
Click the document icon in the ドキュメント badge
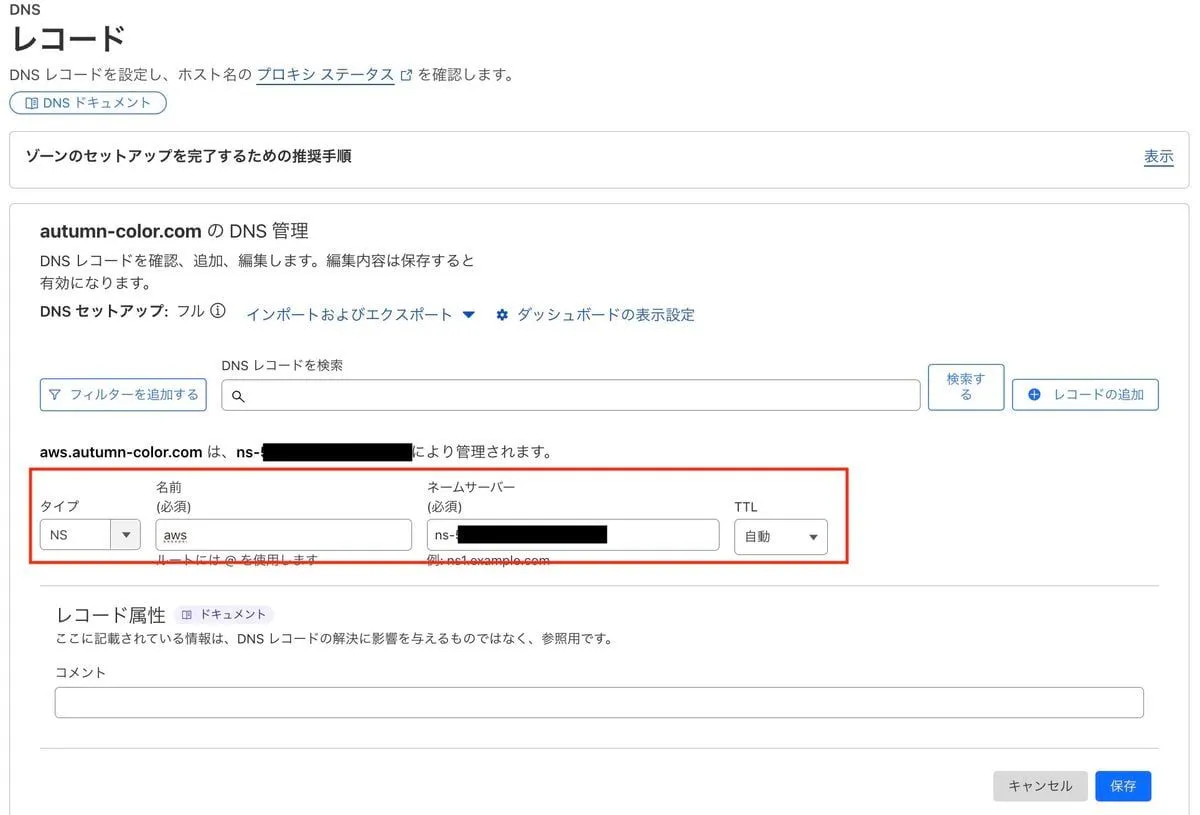(187, 615)
